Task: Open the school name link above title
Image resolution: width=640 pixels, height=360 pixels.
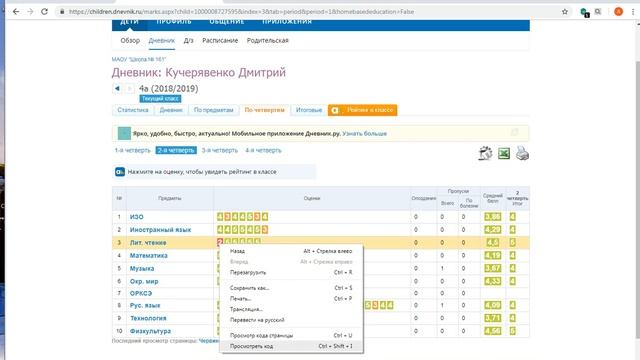Action: point(139,60)
